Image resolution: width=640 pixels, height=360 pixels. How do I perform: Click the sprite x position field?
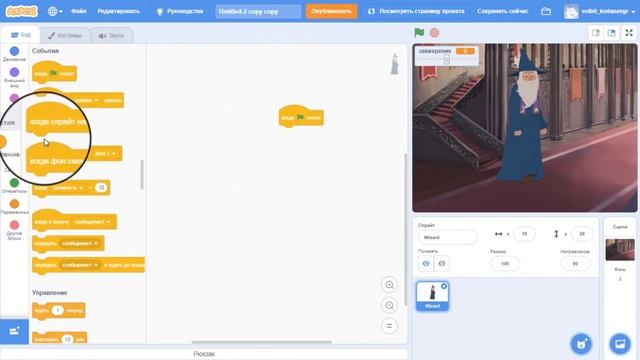click(524, 234)
